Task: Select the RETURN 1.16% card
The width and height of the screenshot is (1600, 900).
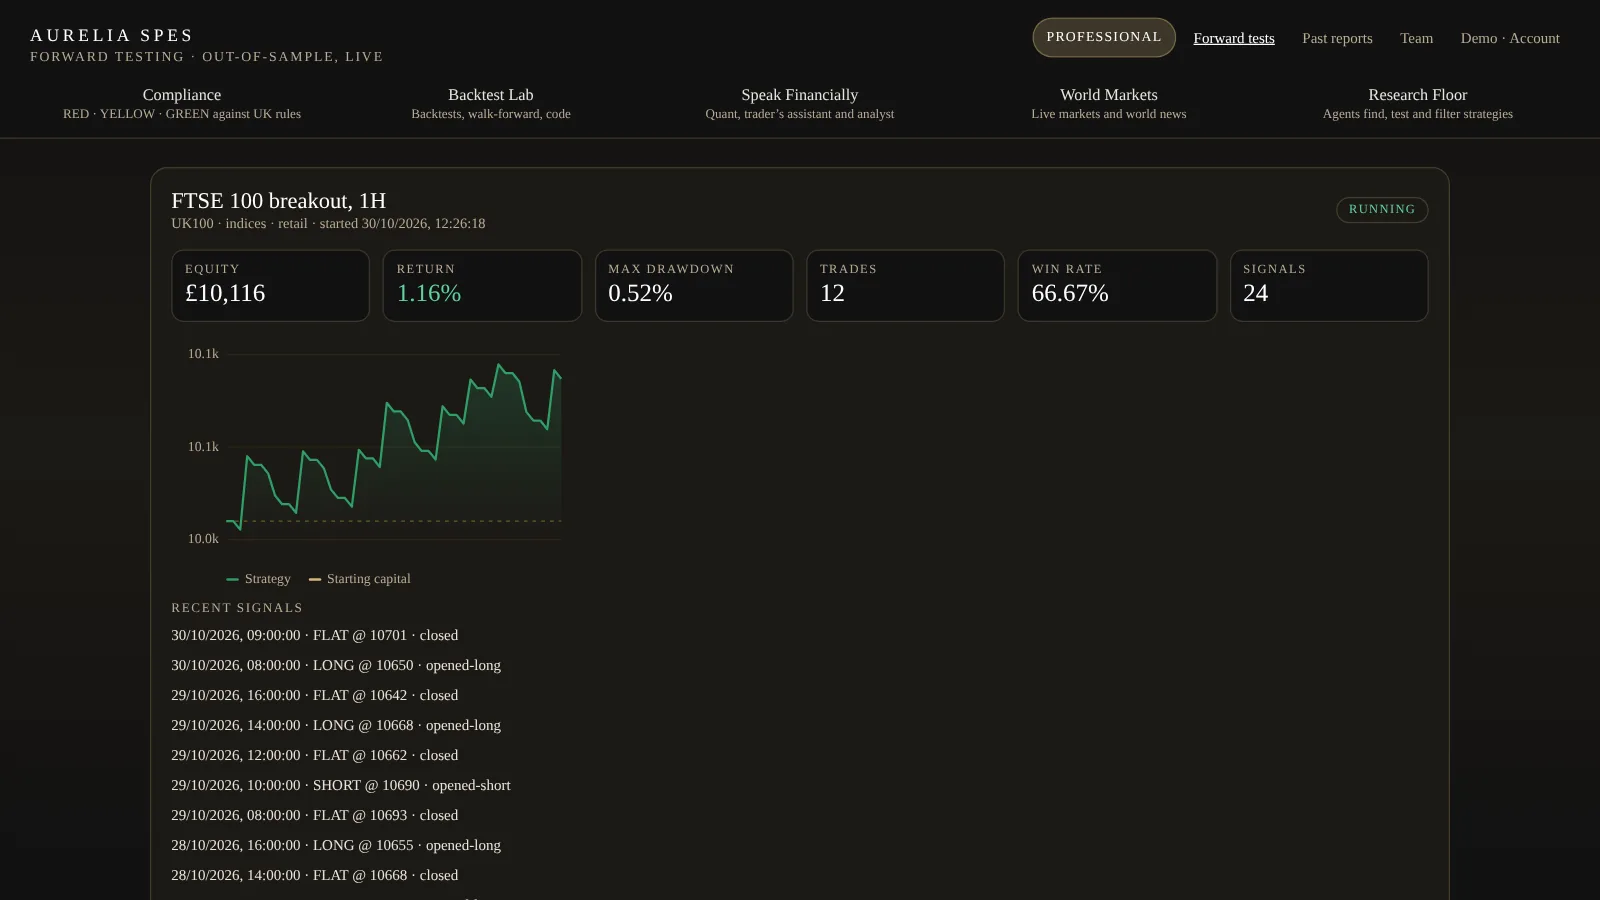Action: coord(482,285)
